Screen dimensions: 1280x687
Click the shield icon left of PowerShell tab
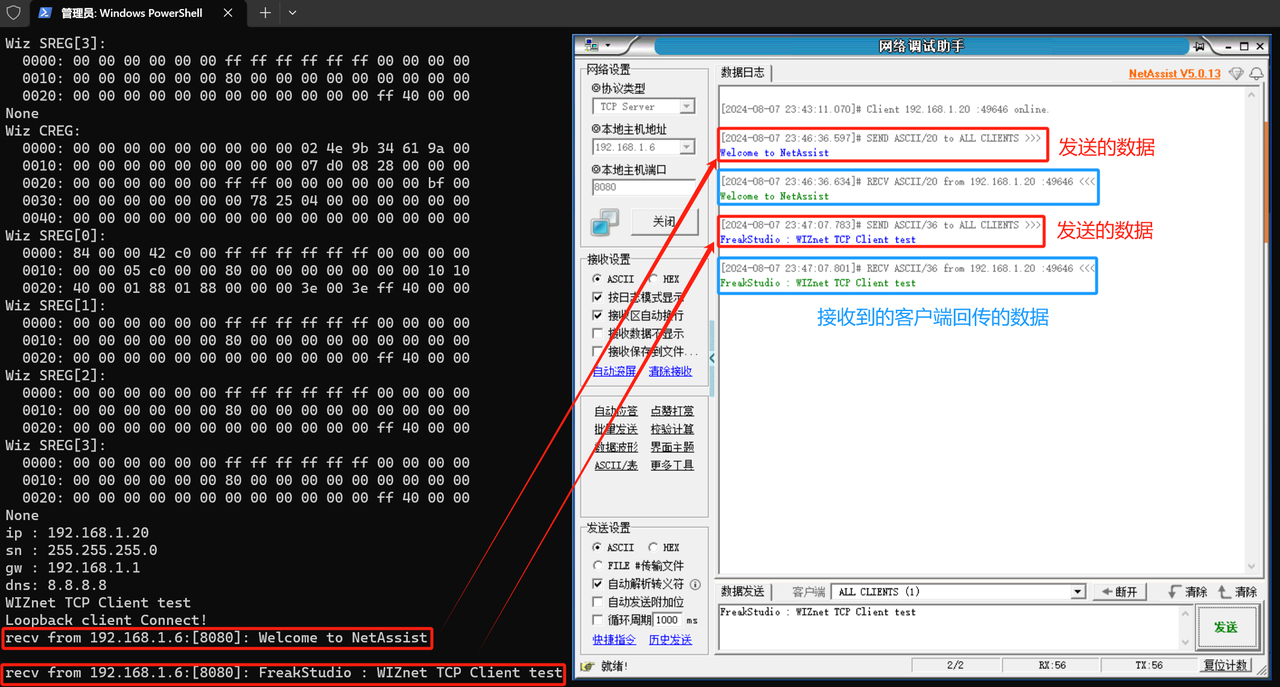(13, 13)
